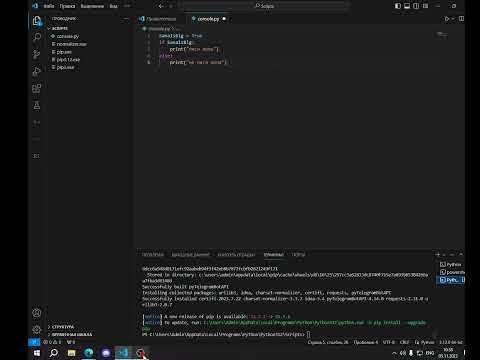Open the Search view in activity bar

(37, 37)
